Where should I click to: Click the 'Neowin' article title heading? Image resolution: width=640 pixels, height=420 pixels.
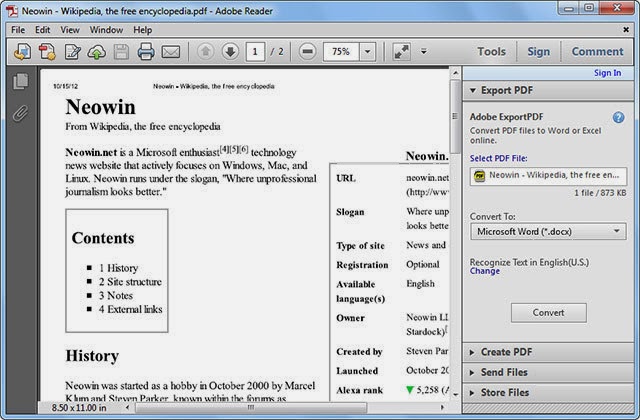coord(100,107)
